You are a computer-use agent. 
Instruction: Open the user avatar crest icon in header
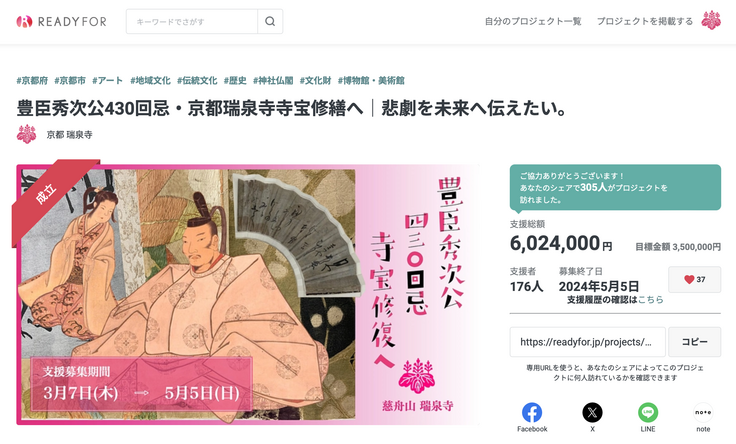(711, 21)
